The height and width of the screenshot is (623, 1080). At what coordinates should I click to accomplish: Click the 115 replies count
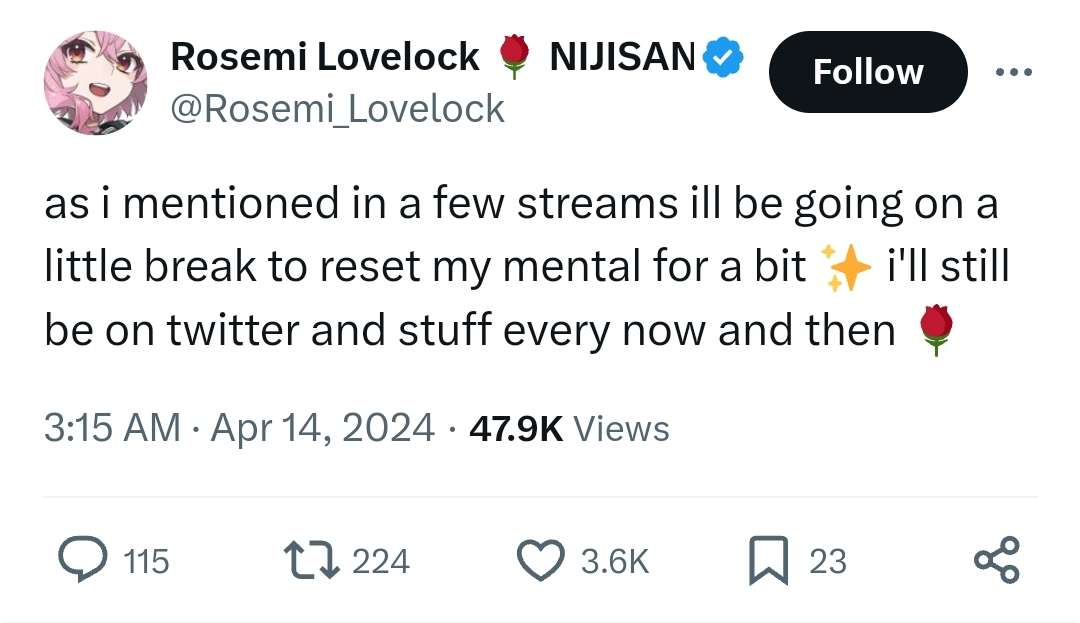(146, 561)
